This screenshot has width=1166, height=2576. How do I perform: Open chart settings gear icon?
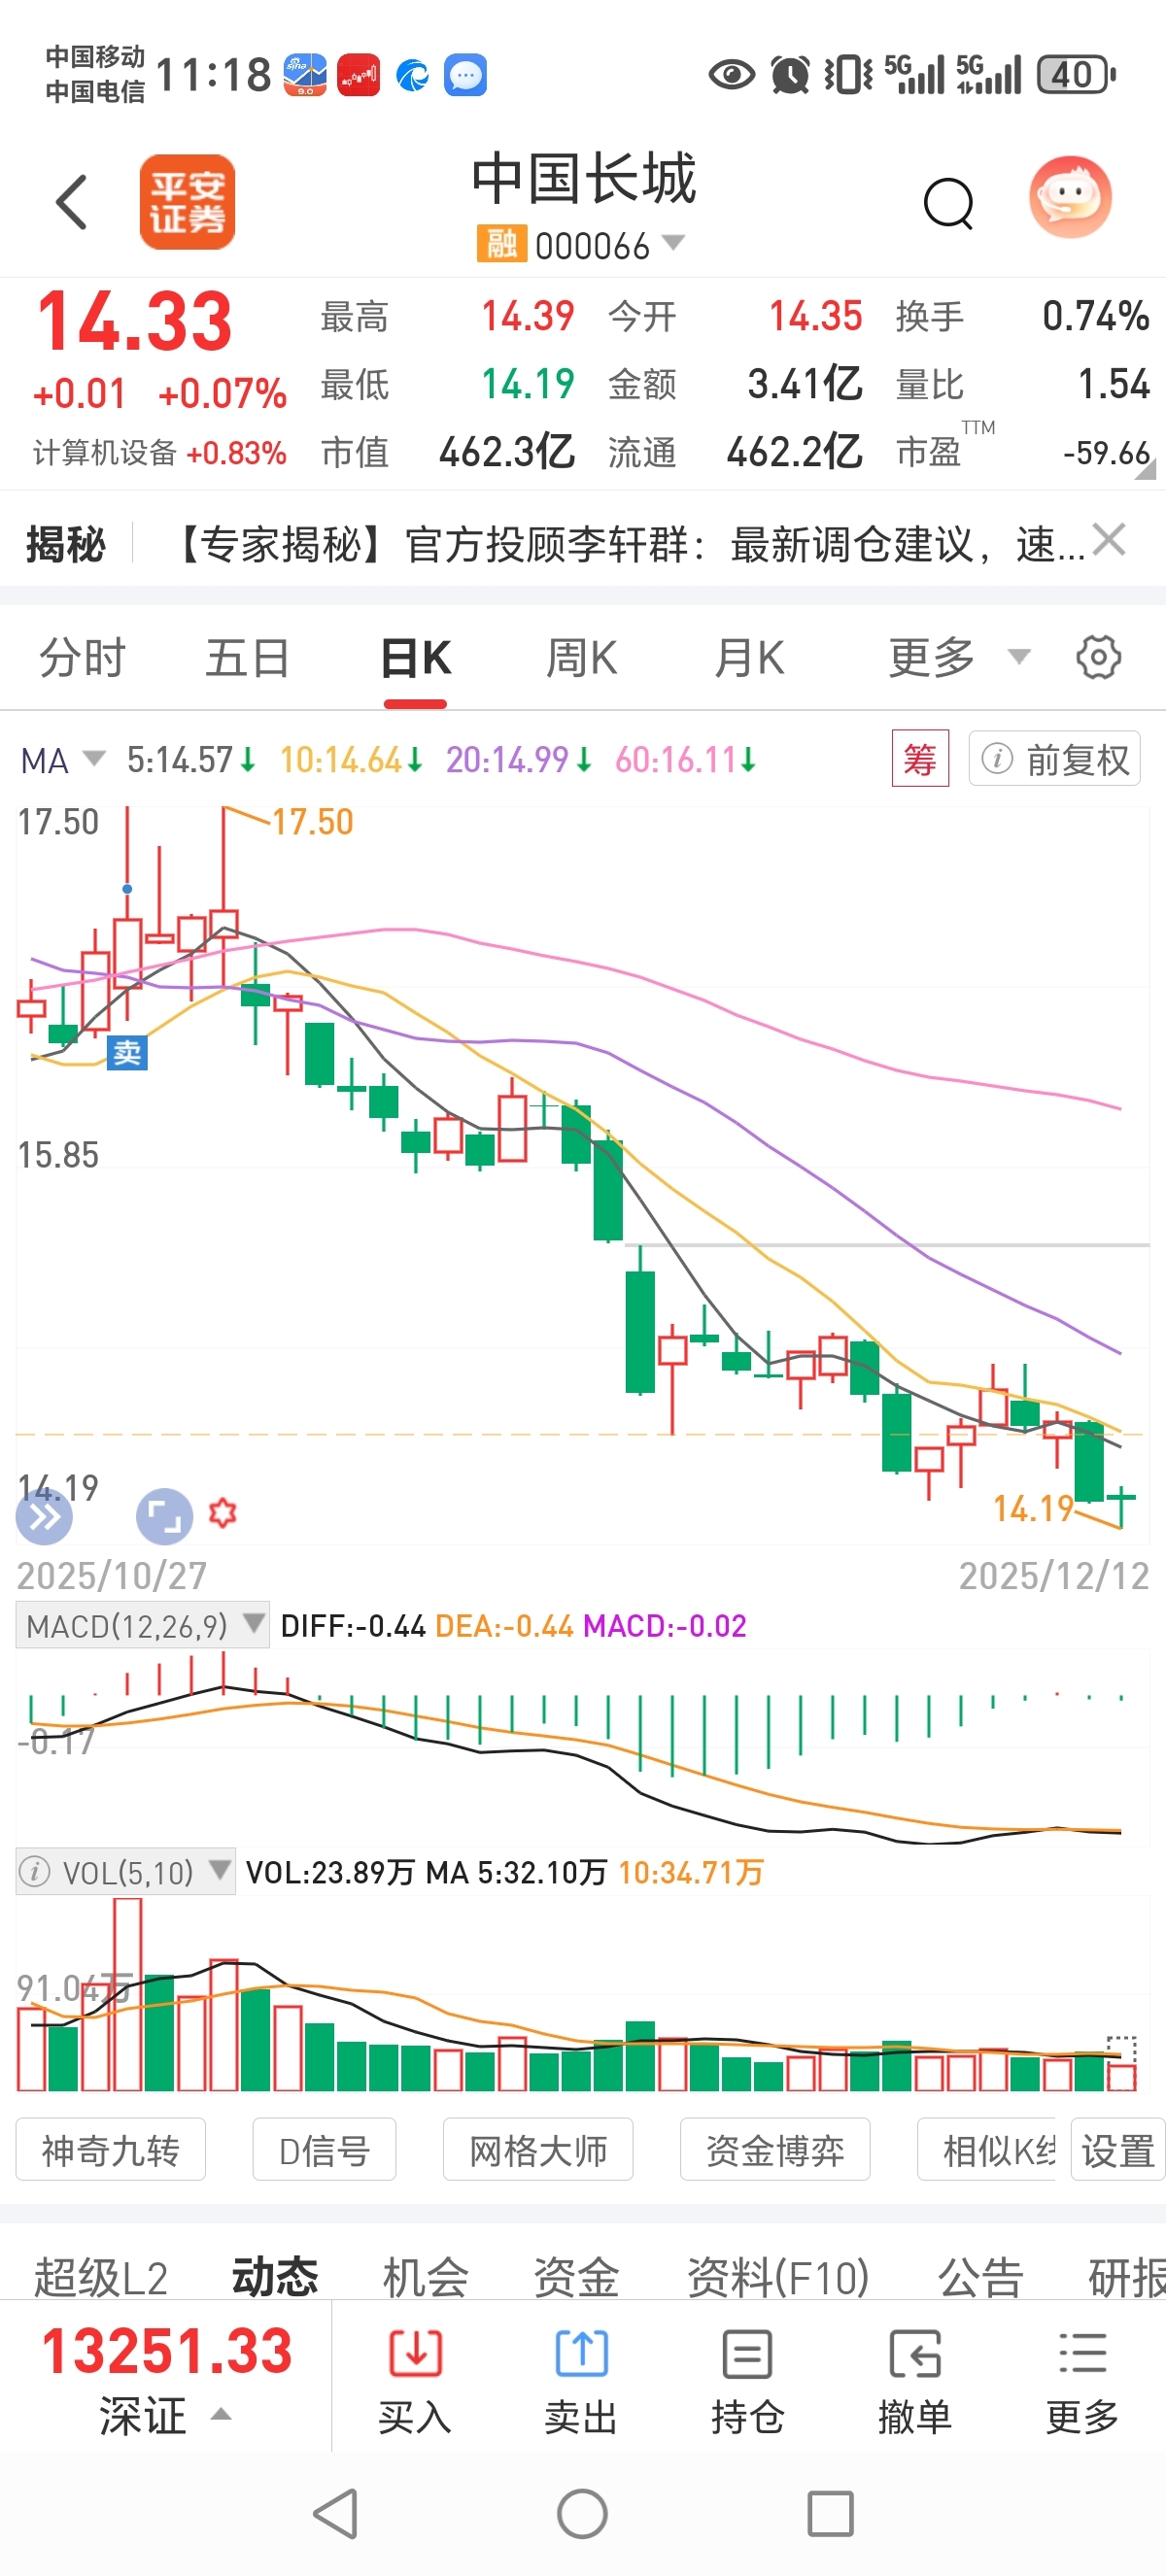click(x=1098, y=657)
